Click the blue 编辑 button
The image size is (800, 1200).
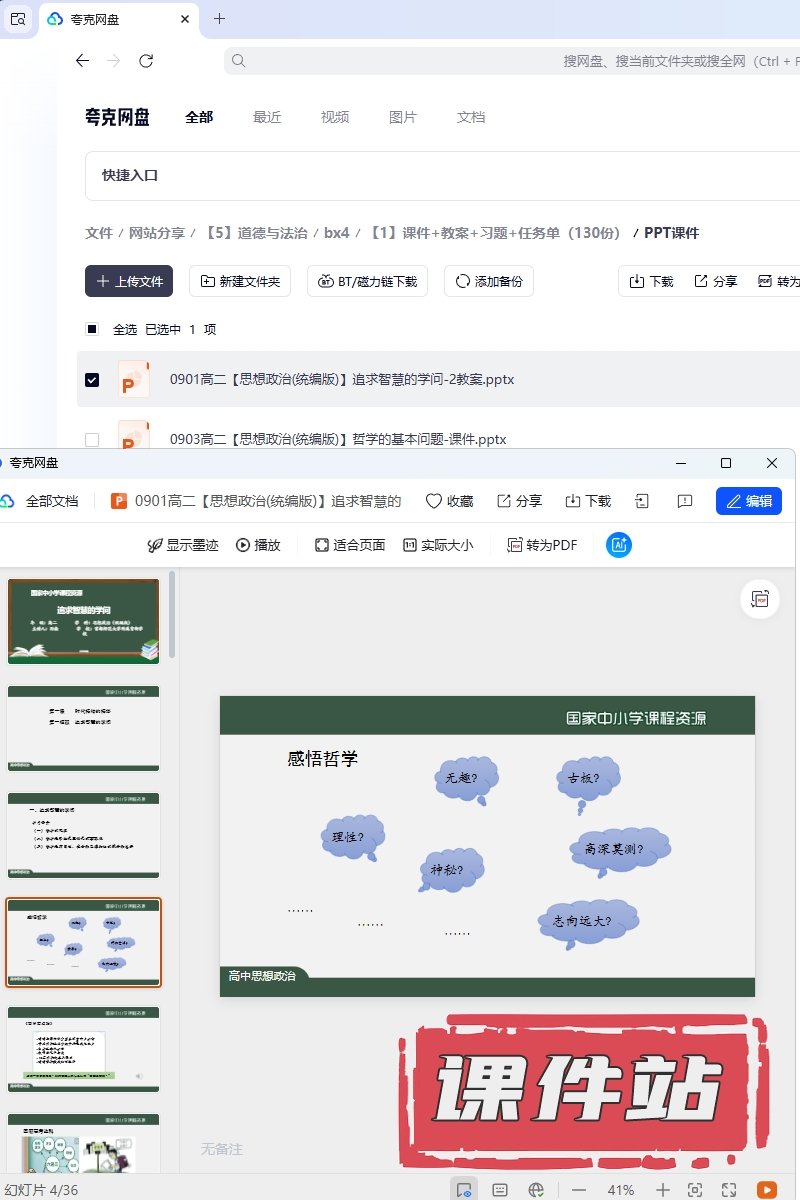click(748, 501)
